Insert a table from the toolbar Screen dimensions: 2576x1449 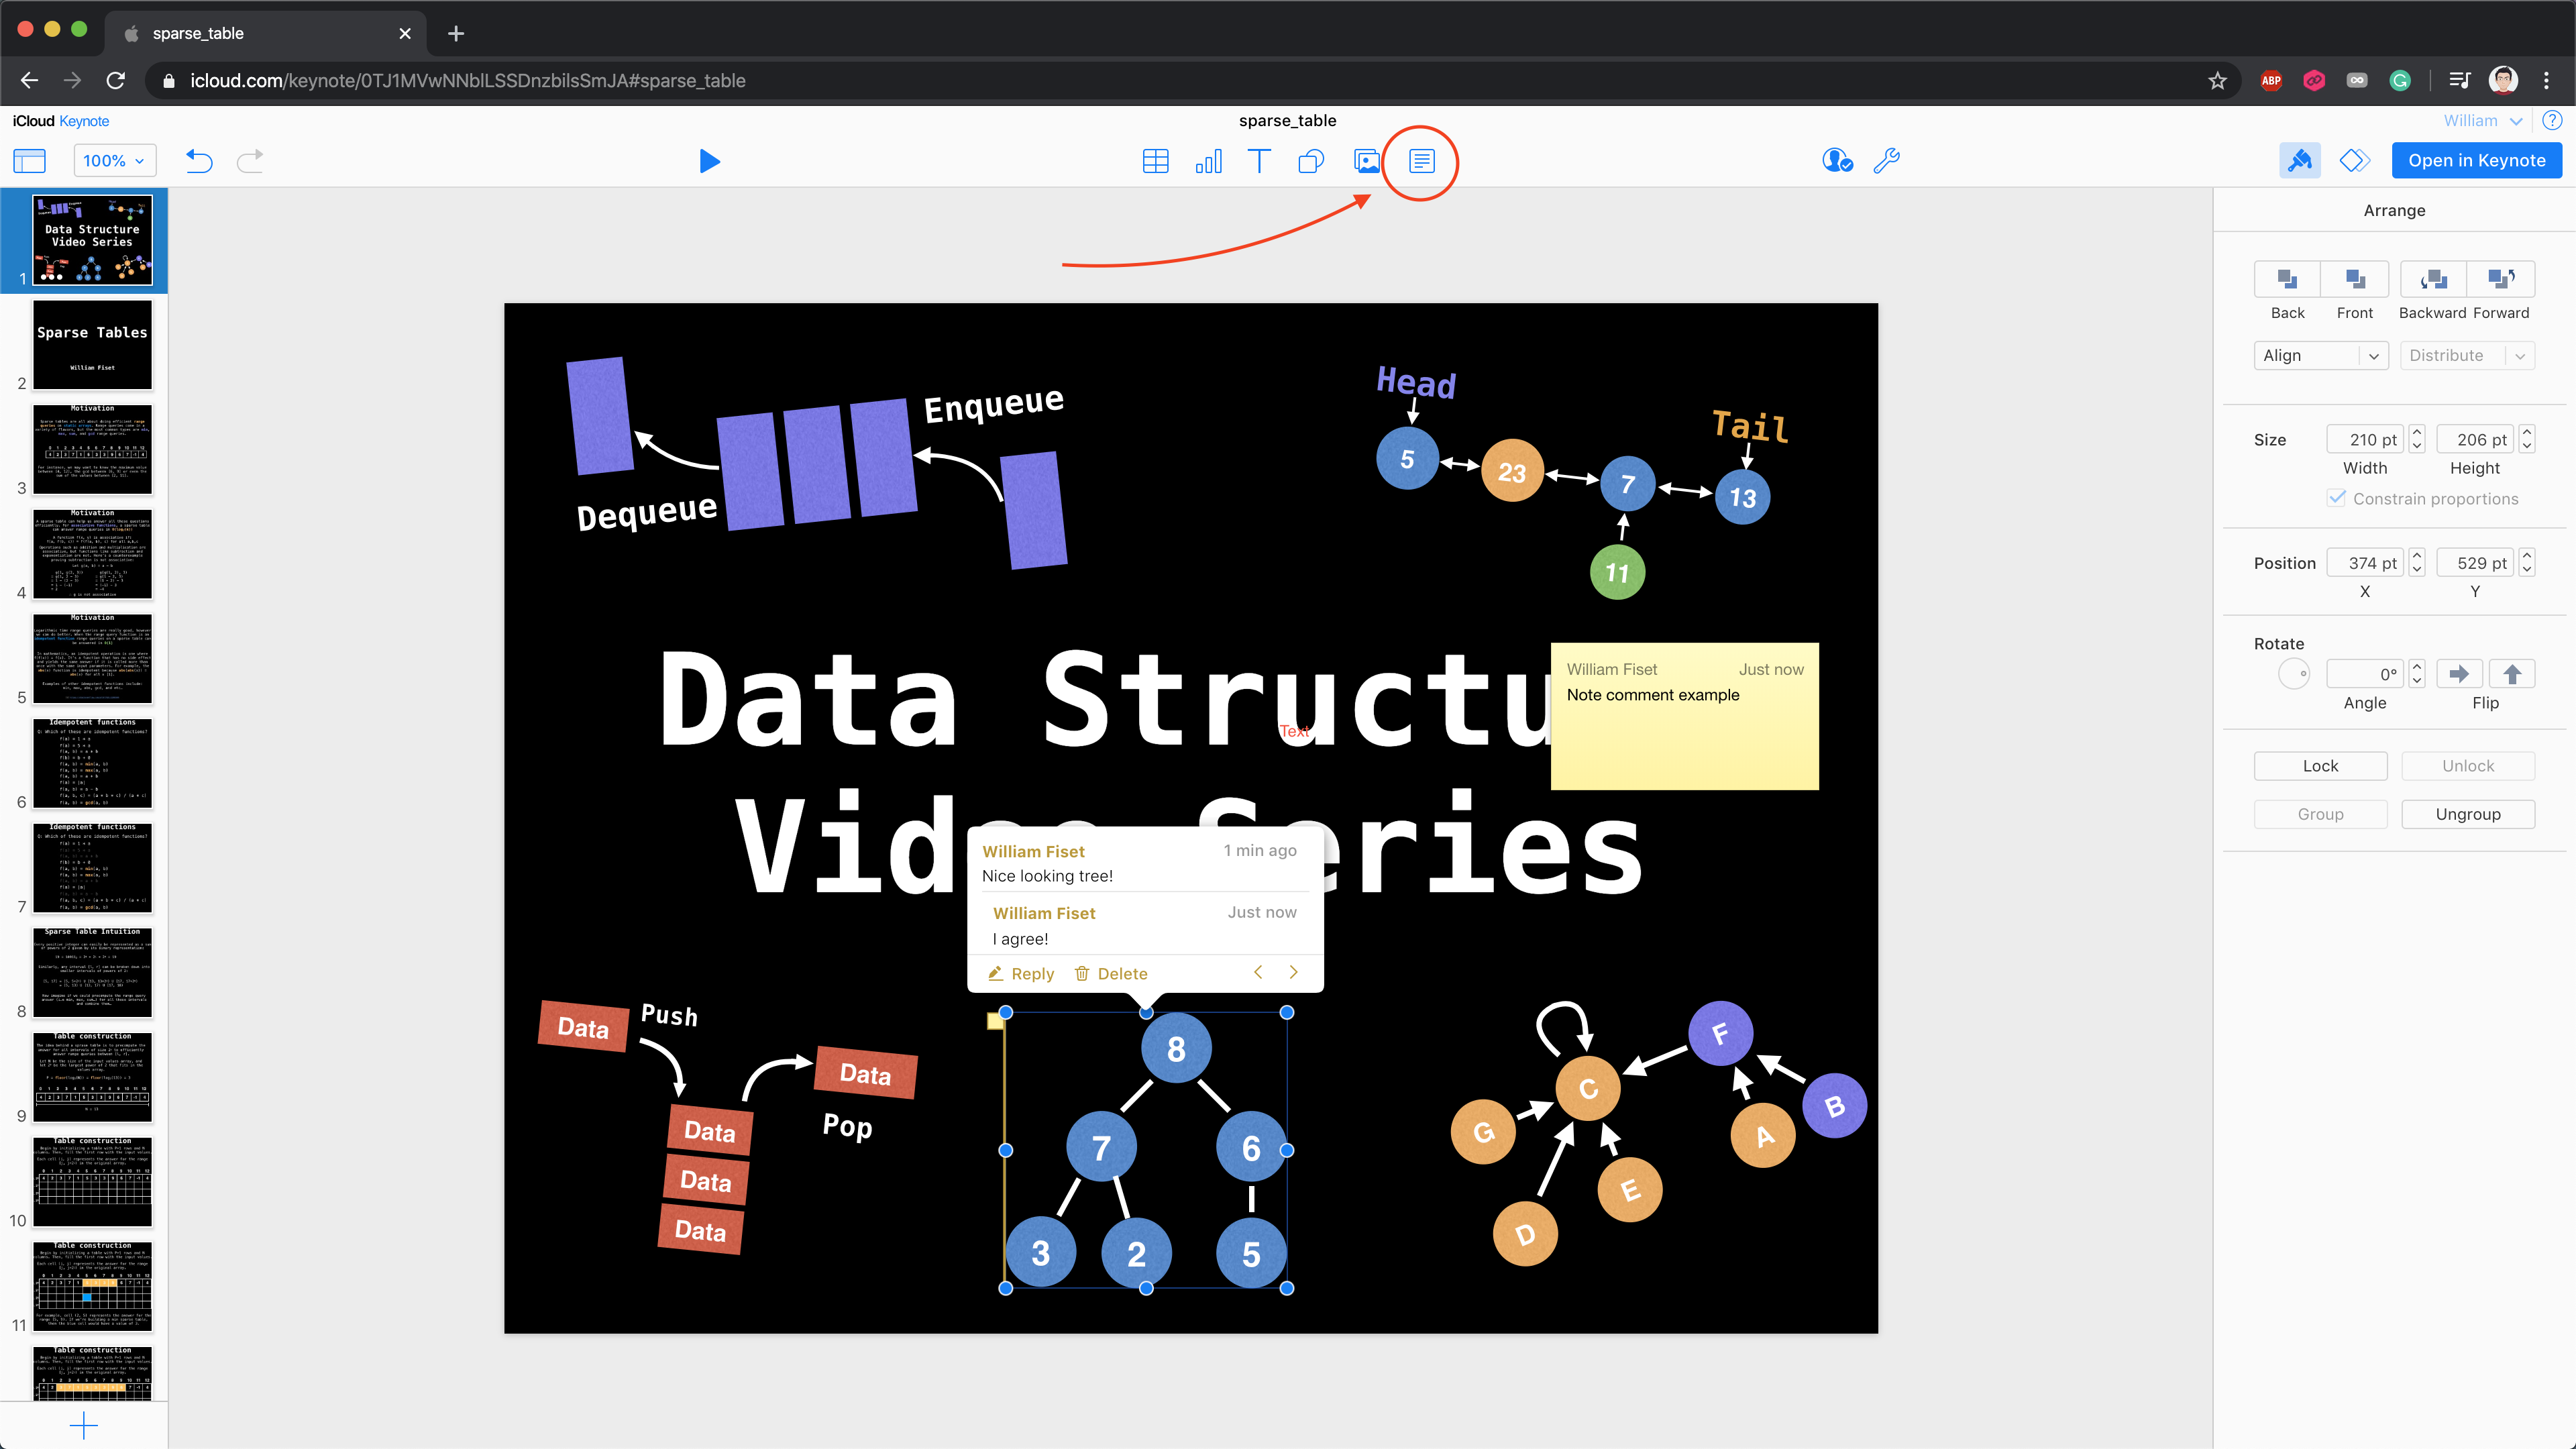click(1155, 161)
